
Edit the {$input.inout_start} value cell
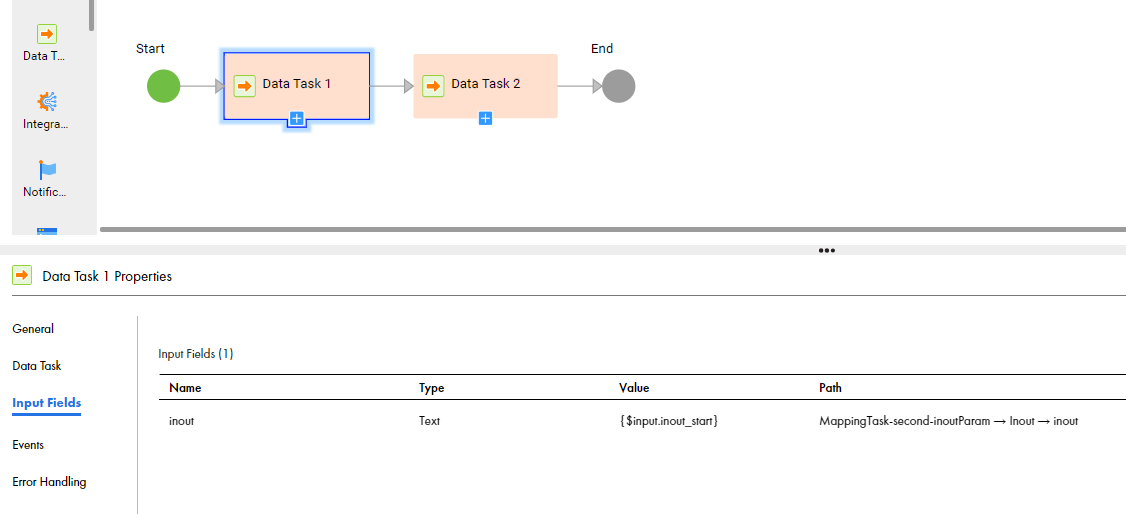coord(669,421)
